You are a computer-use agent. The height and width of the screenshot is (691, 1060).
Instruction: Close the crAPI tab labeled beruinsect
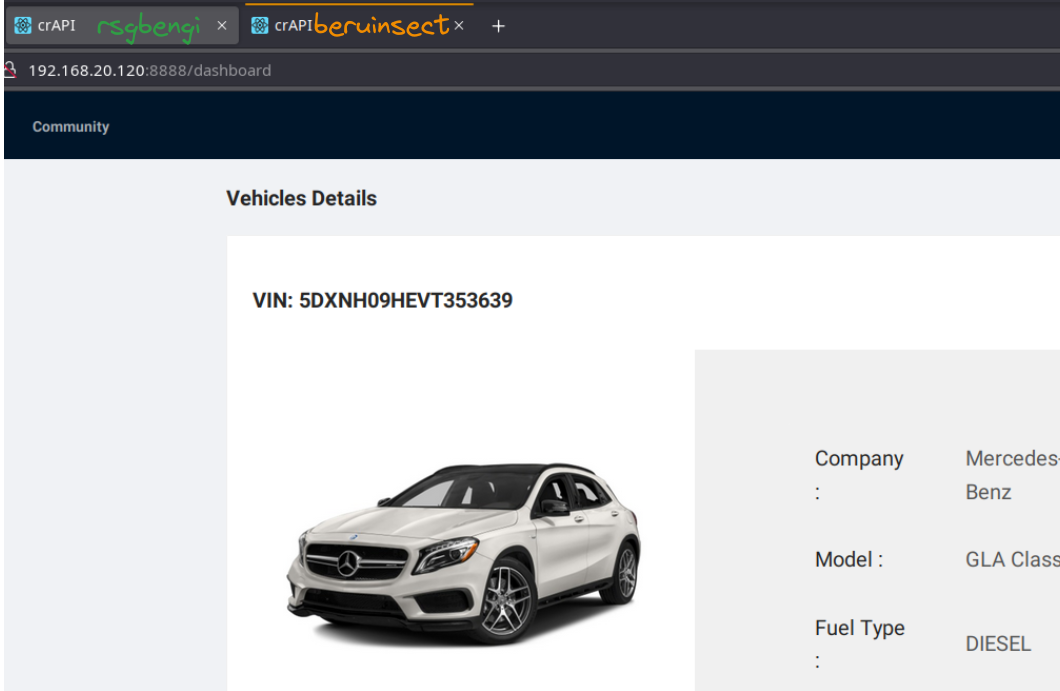(x=459, y=26)
